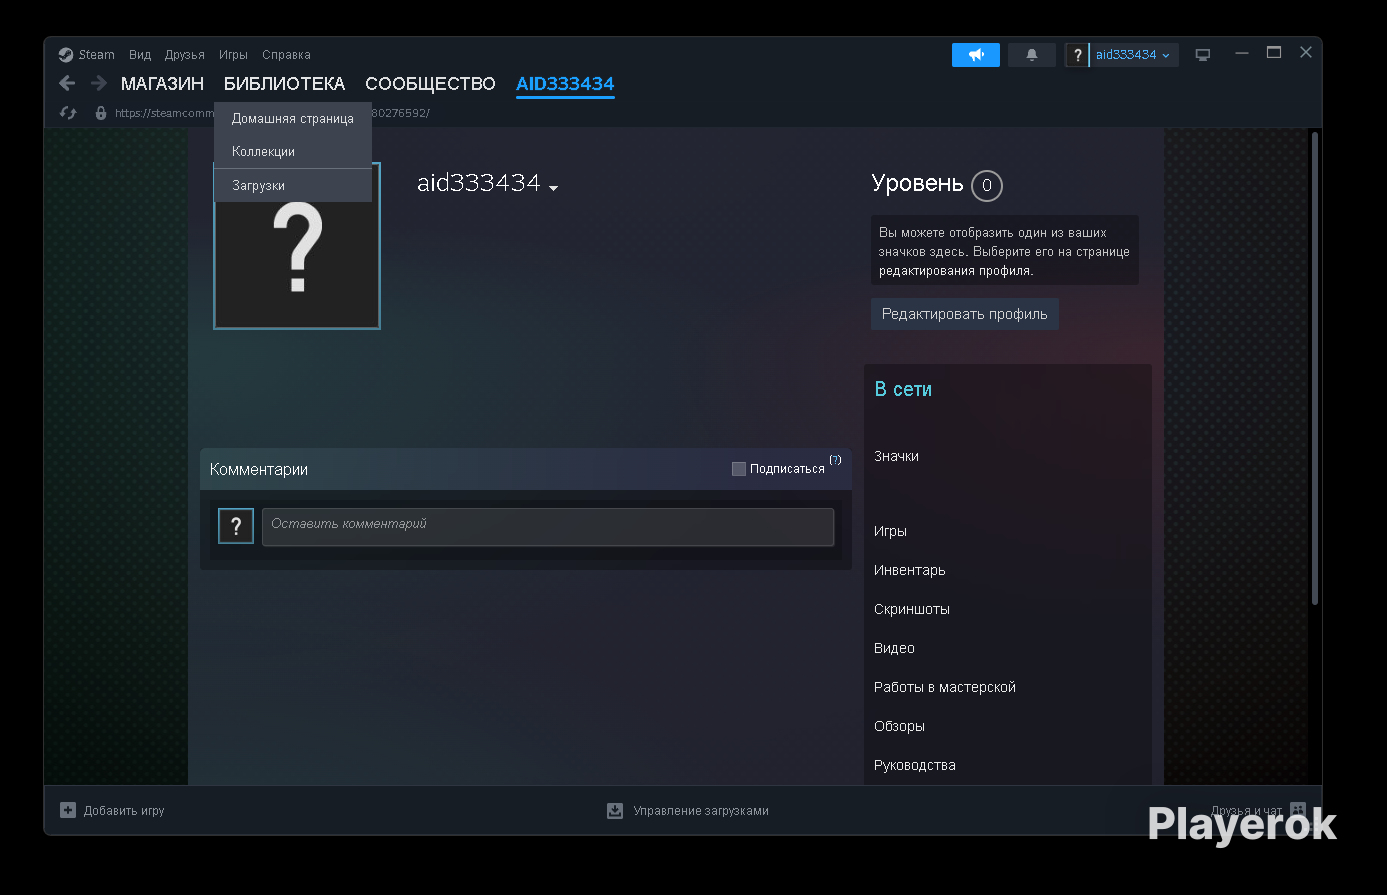The image size is (1387, 895).
Task: Go back with the left arrow
Action: 67,84
